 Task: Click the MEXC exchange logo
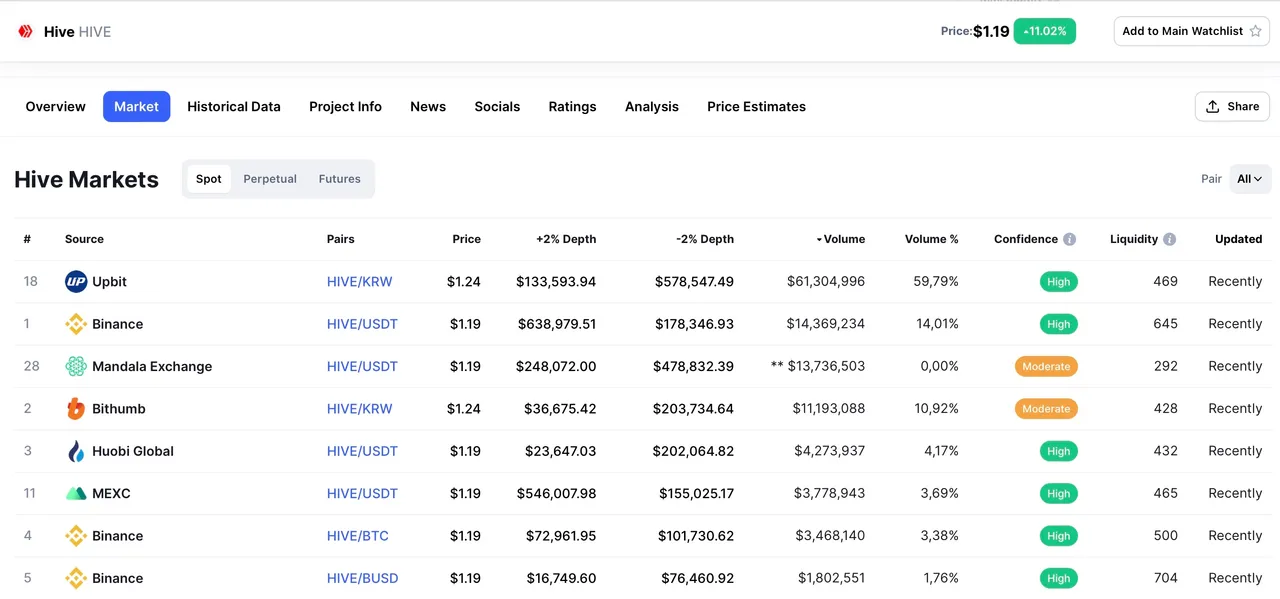coord(76,493)
